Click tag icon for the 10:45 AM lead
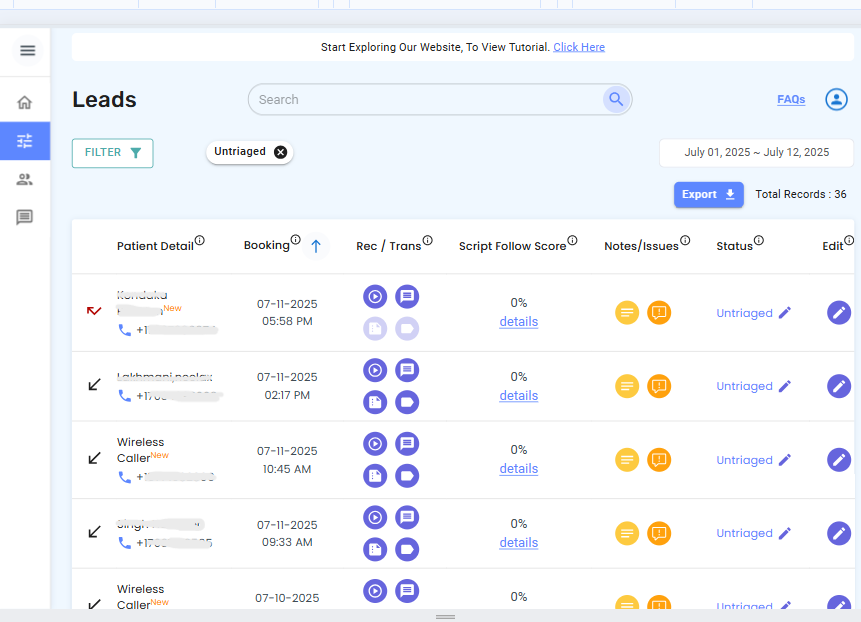The height and width of the screenshot is (622, 861). coord(407,476)
